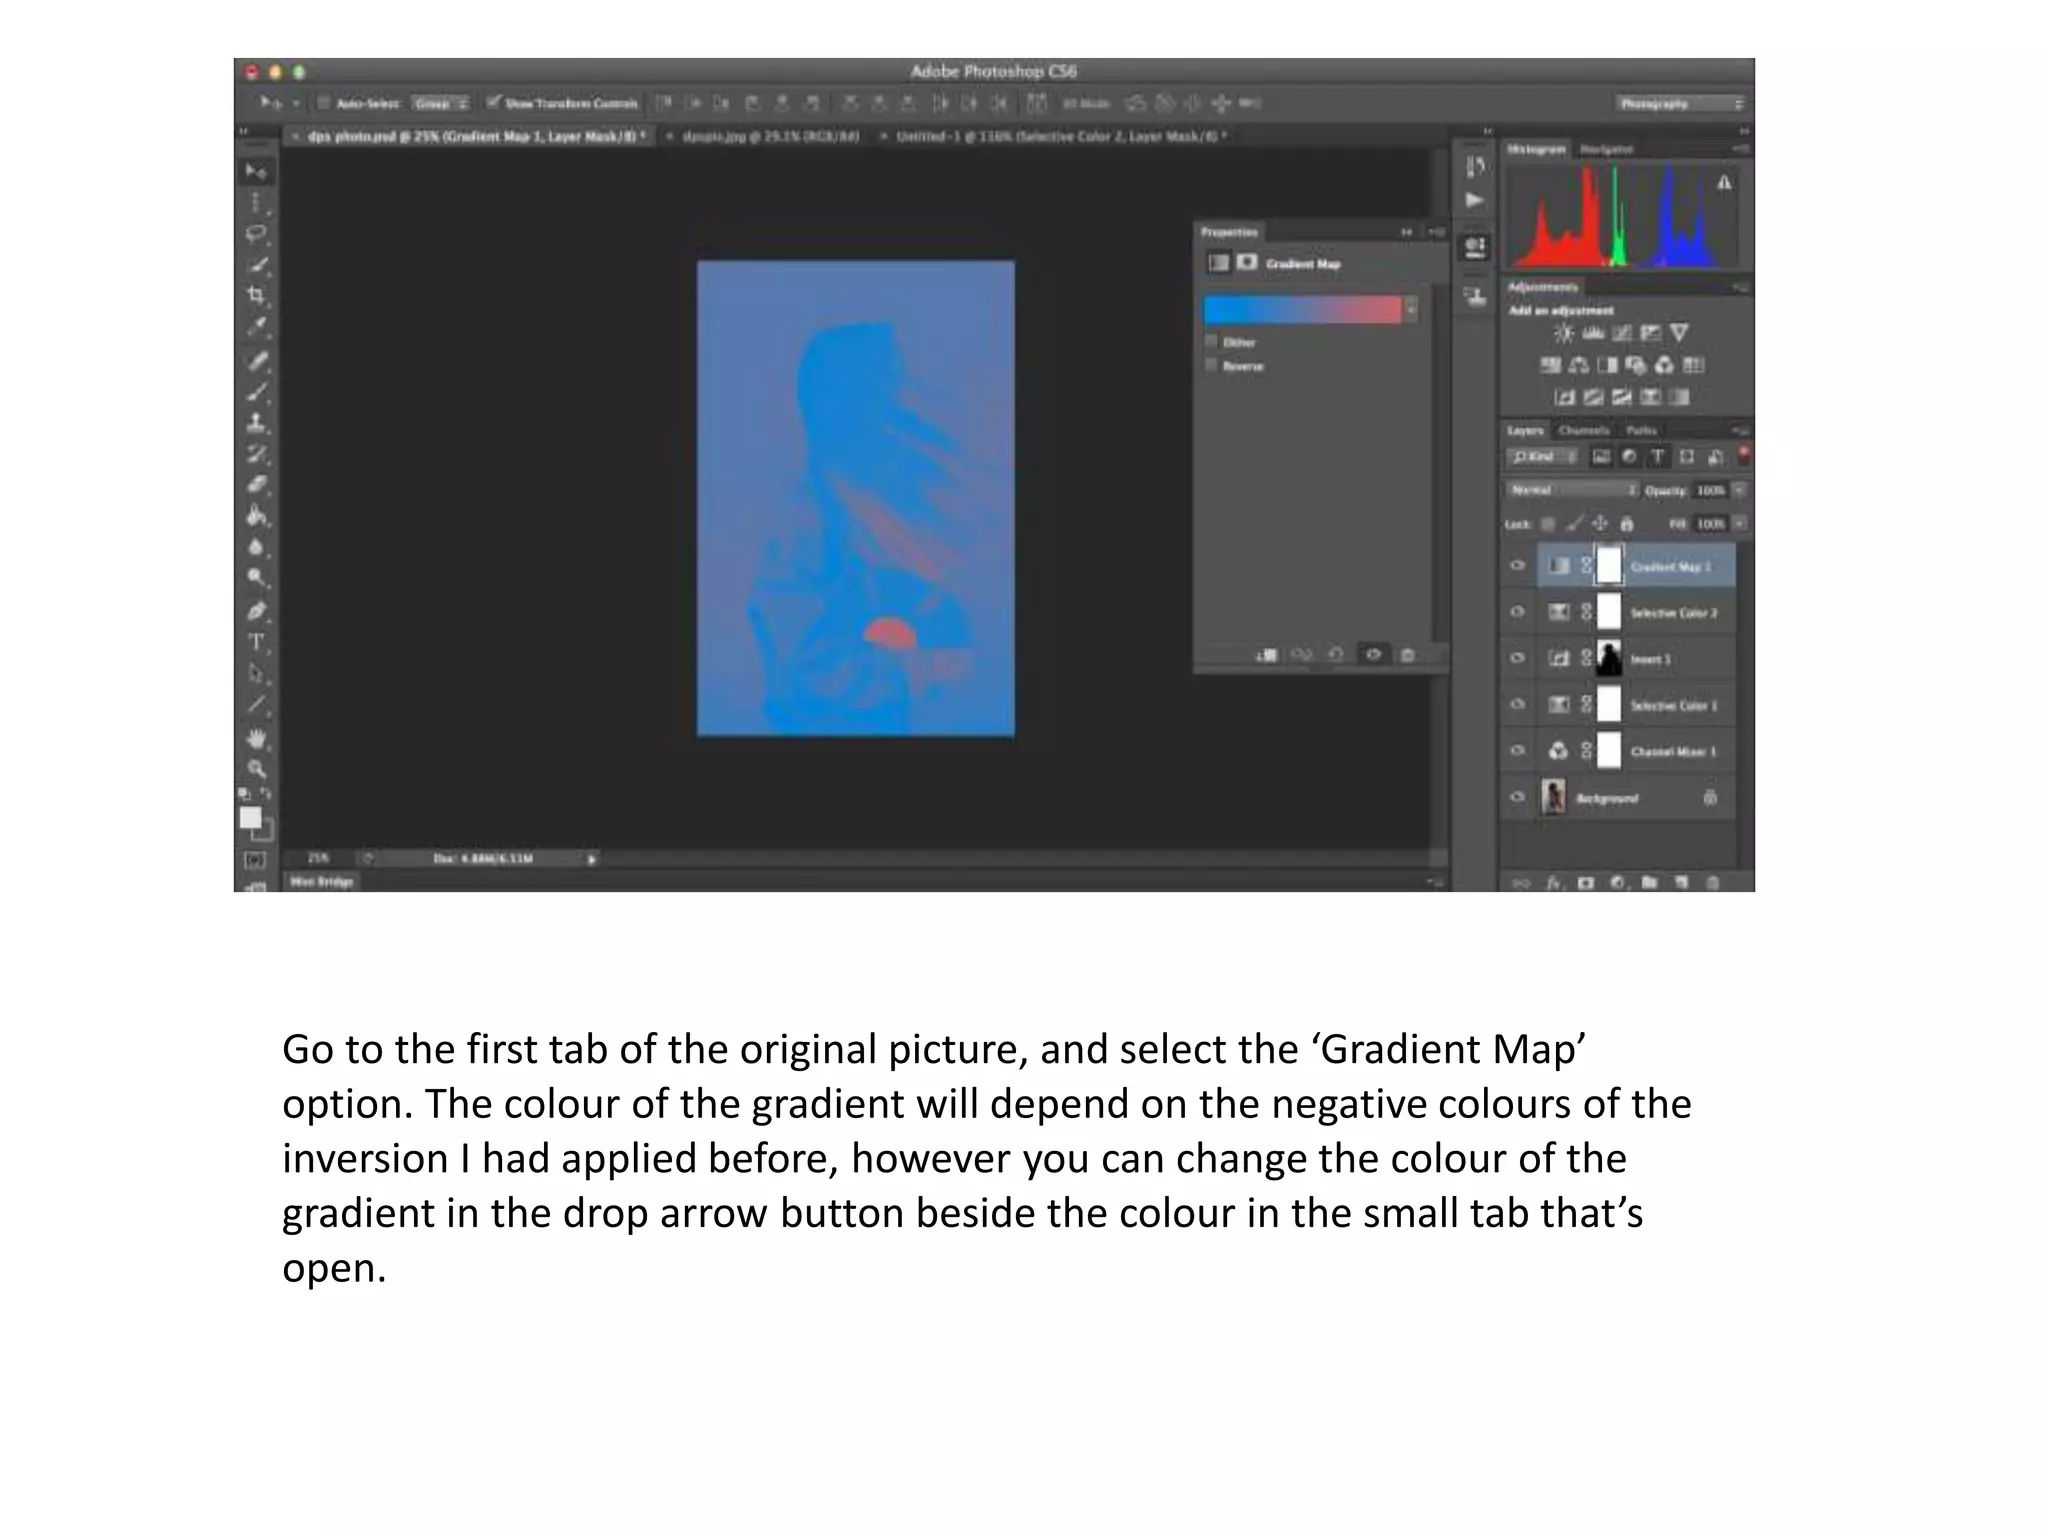Viewport: 2048px width, 1536px height.
Task: Select the Move tool in toolbox
Action: [x=256, y=172]
